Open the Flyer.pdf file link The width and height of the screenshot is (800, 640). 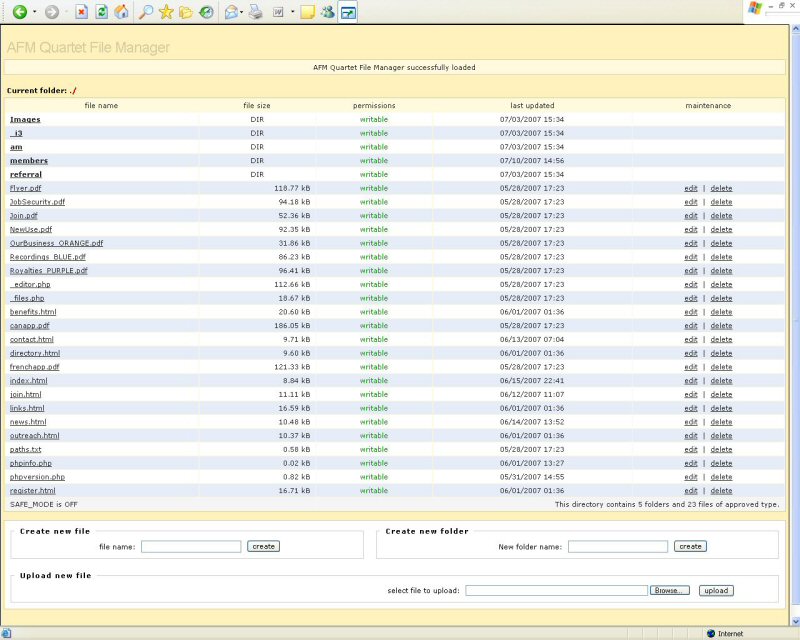[x=26, y=188]
